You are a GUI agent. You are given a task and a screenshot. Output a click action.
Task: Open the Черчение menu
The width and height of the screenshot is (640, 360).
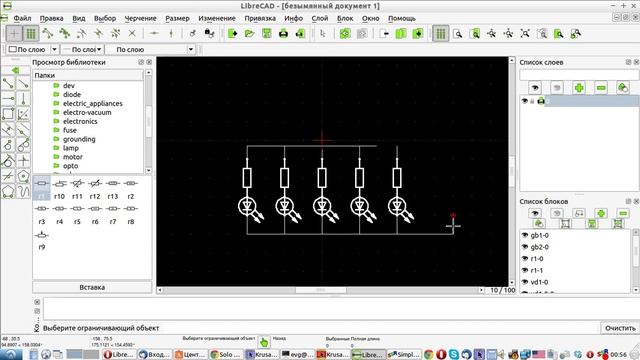(x=140, y=18)
